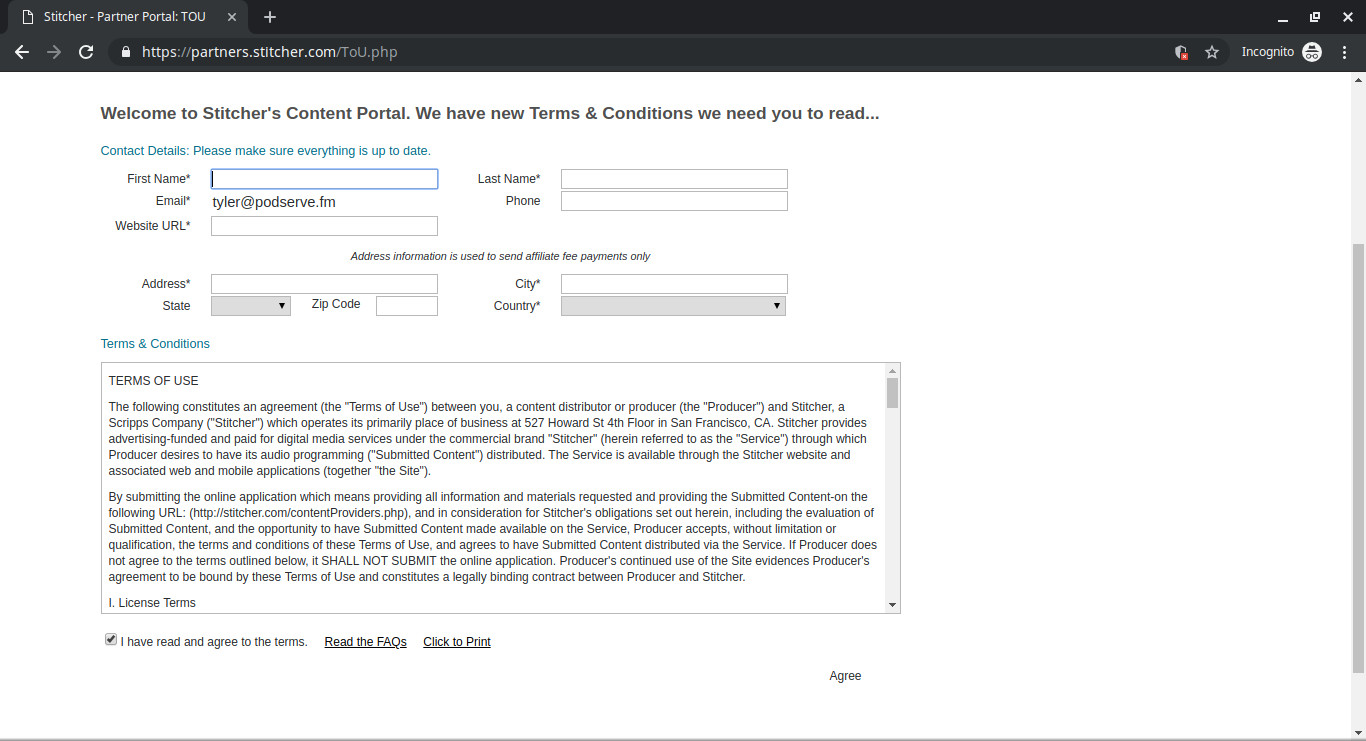Click the 'Contact Details' notice text
1366x741 pixels.
click(266, 151)
